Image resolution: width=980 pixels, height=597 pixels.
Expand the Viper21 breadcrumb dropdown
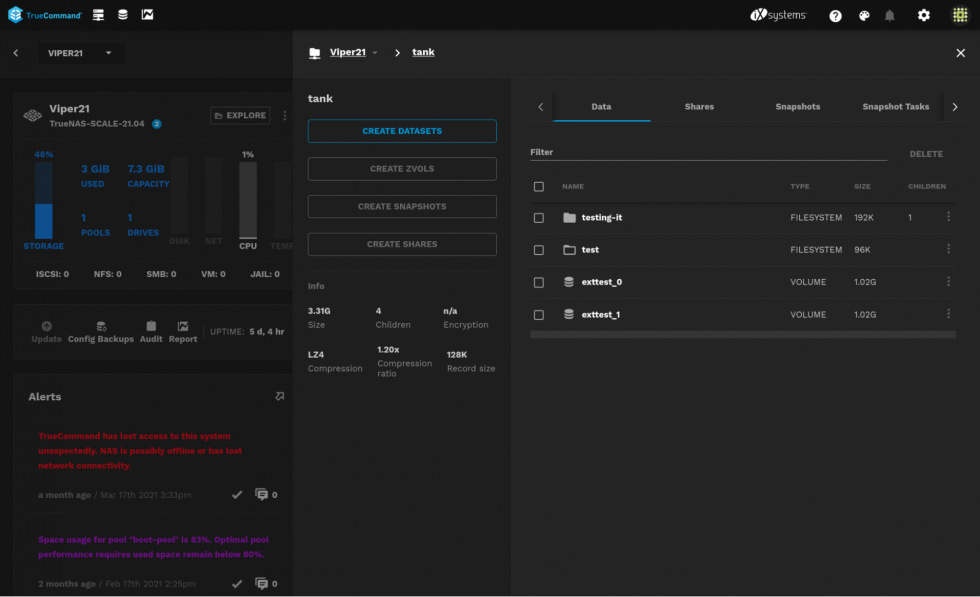click(375, 53)
